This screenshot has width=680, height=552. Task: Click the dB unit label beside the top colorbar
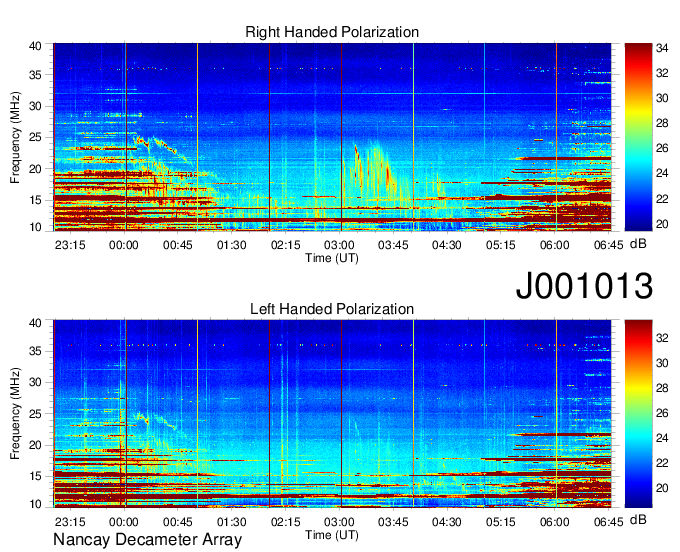click(638, 244)
